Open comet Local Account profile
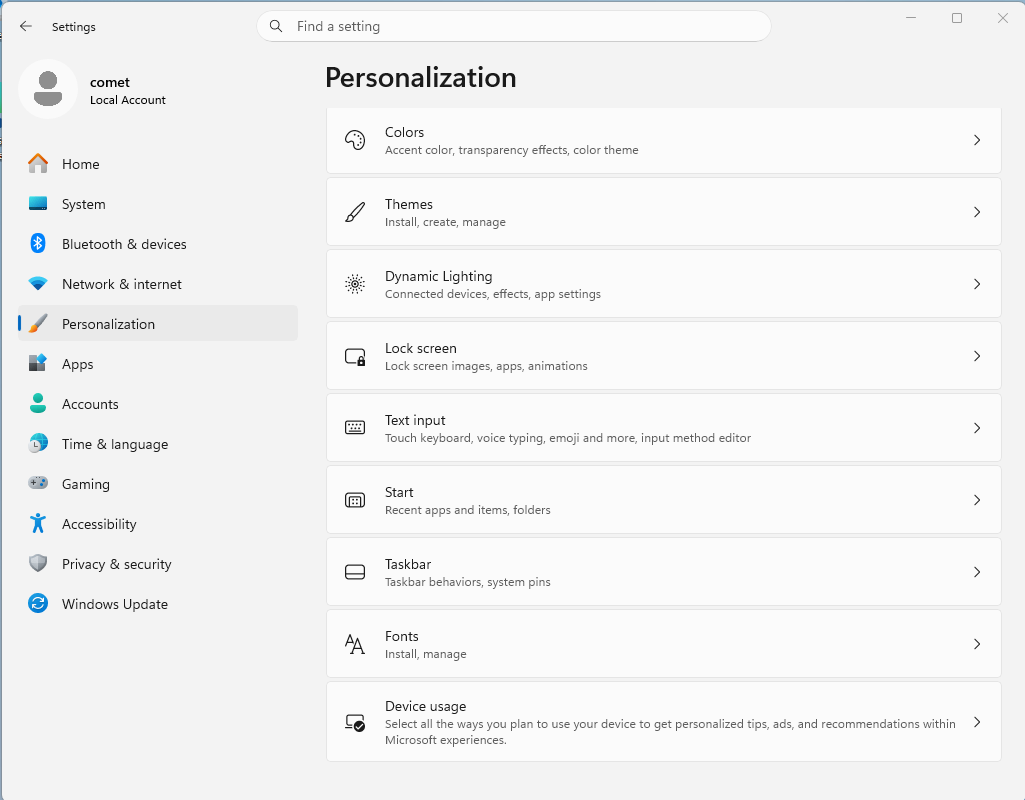Viewport: 1025px width, 800px height. [92, 90]
